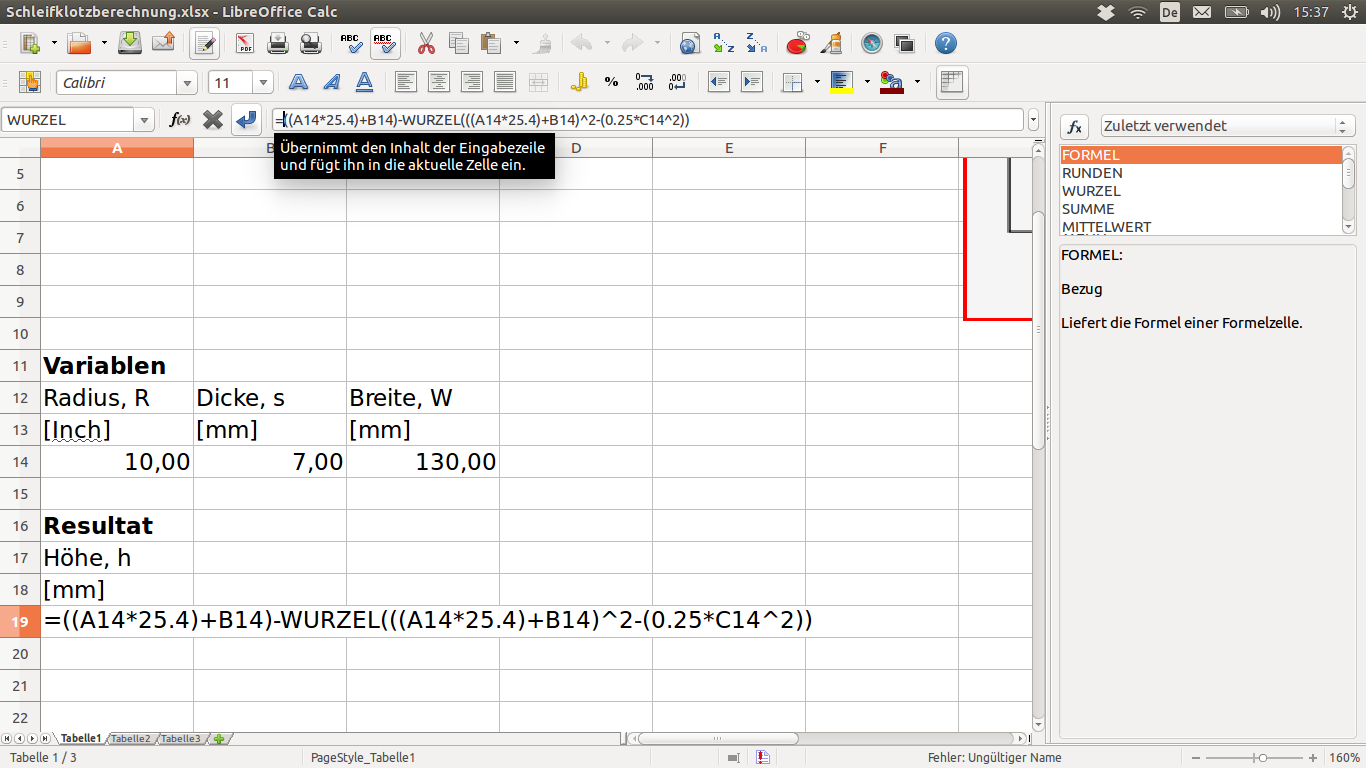
Task: Open 'Zuletzt verwendet' category dropdown
Action: pyautogui.click(x=1227, y=126)
